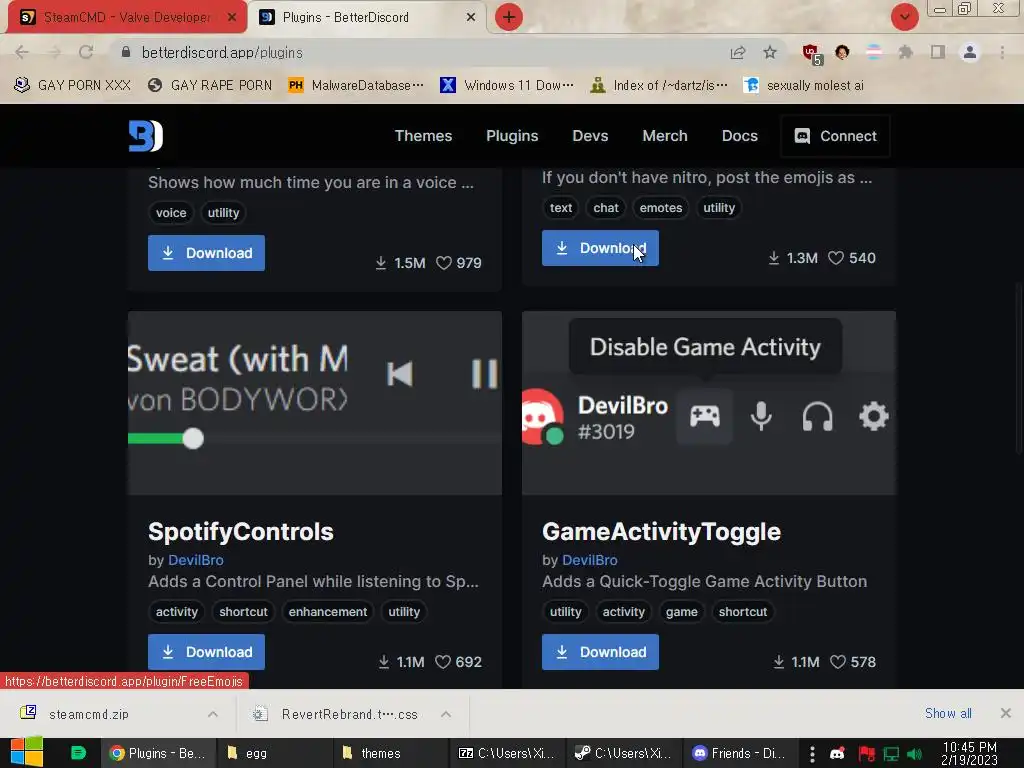The width and height of the screenshot is (1024, 768).
Task: Download the GameActivityToggle plugin
Action: pos(600,652)
